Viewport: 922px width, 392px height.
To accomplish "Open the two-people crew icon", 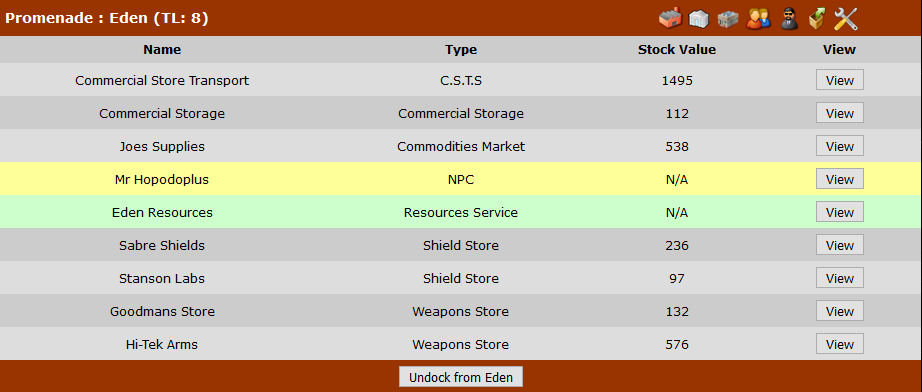I will (758, 19).
